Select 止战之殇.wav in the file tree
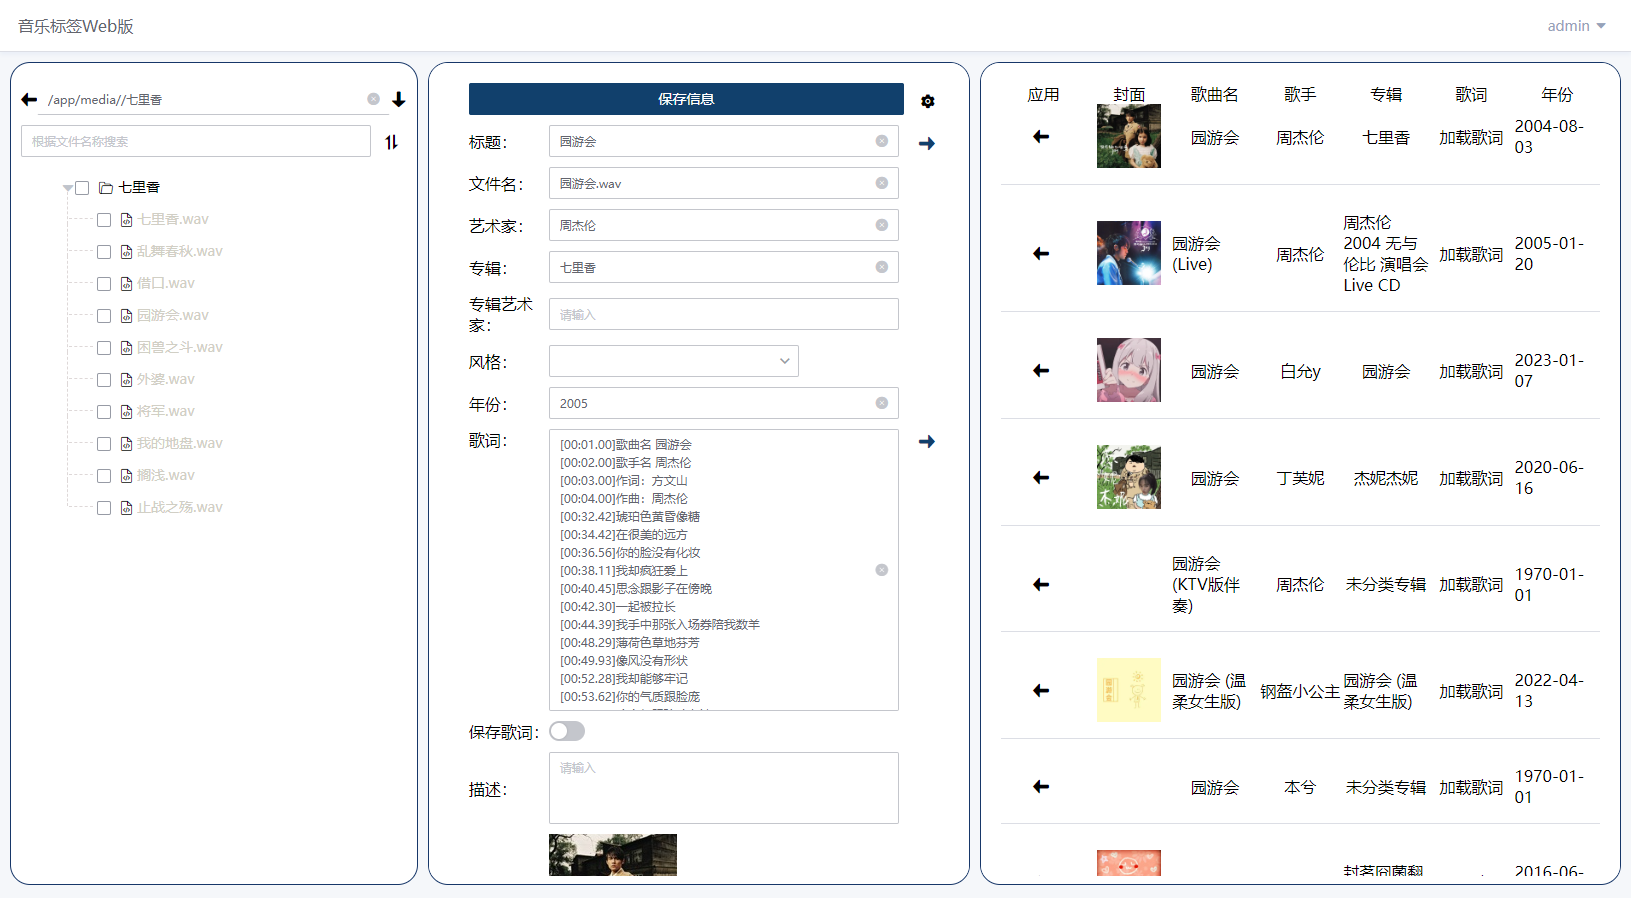The width and height of the screenshot is (1631, 898). 180,507
